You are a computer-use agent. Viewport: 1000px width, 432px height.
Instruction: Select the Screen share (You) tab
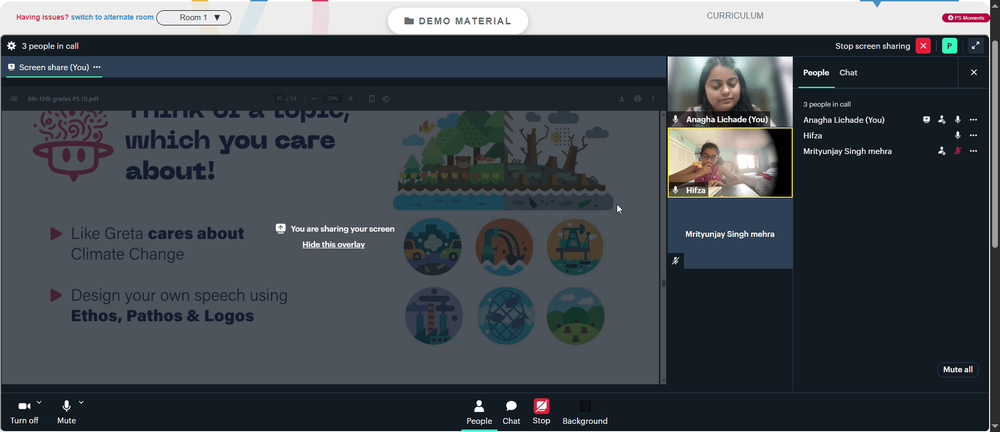54,67
